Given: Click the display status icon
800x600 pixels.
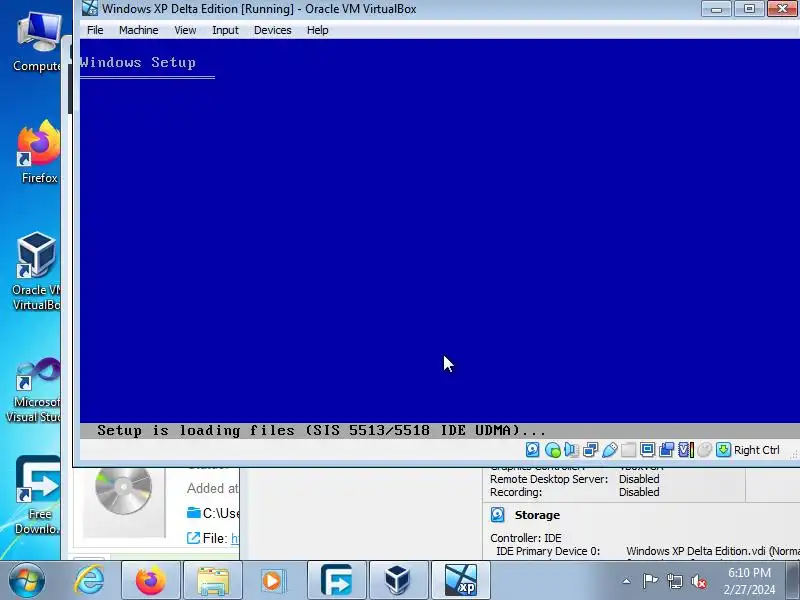Looking at the screenshot, I should tap(647, 449).
